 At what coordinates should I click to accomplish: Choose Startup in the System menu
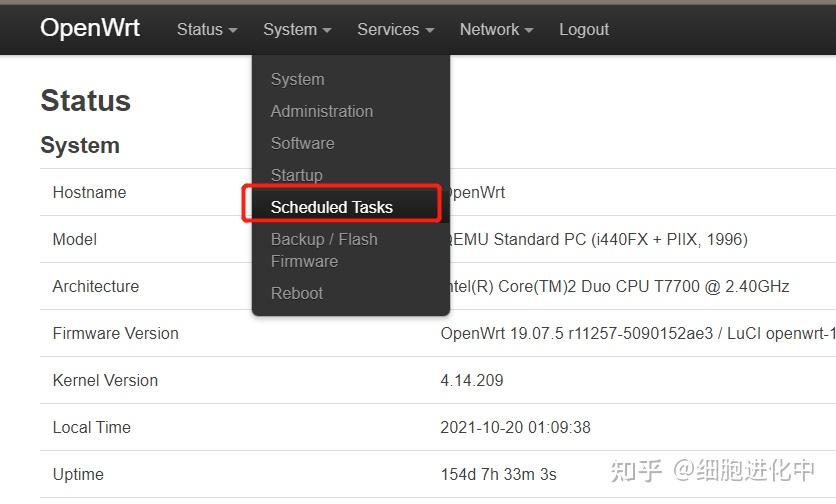[x=296, y=175]
